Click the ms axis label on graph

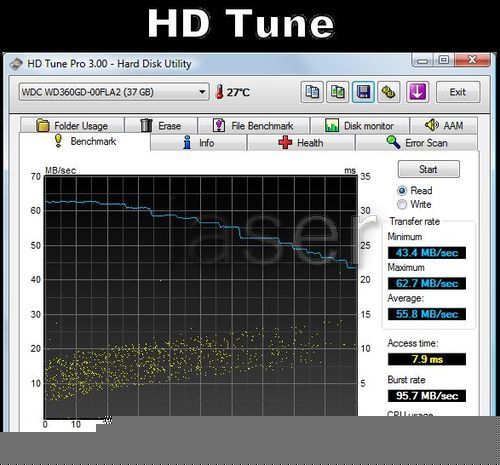pyautogui.click(x=350, y=171)
